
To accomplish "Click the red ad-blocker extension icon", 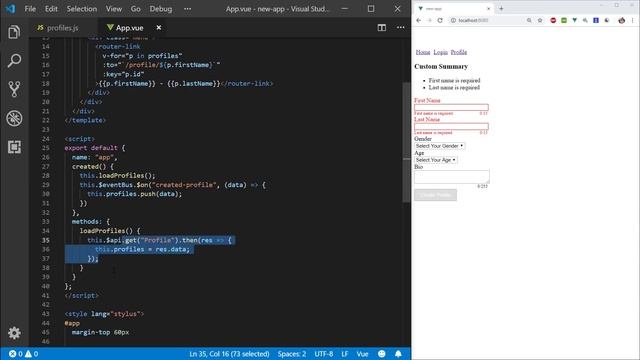I will [x=553, y=20].
